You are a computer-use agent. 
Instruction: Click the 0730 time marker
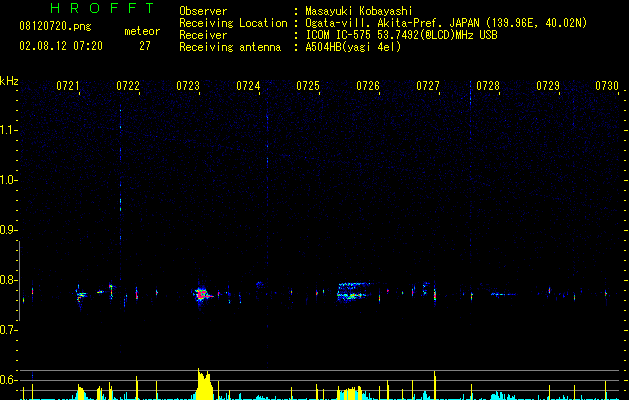tap(607, 86)
